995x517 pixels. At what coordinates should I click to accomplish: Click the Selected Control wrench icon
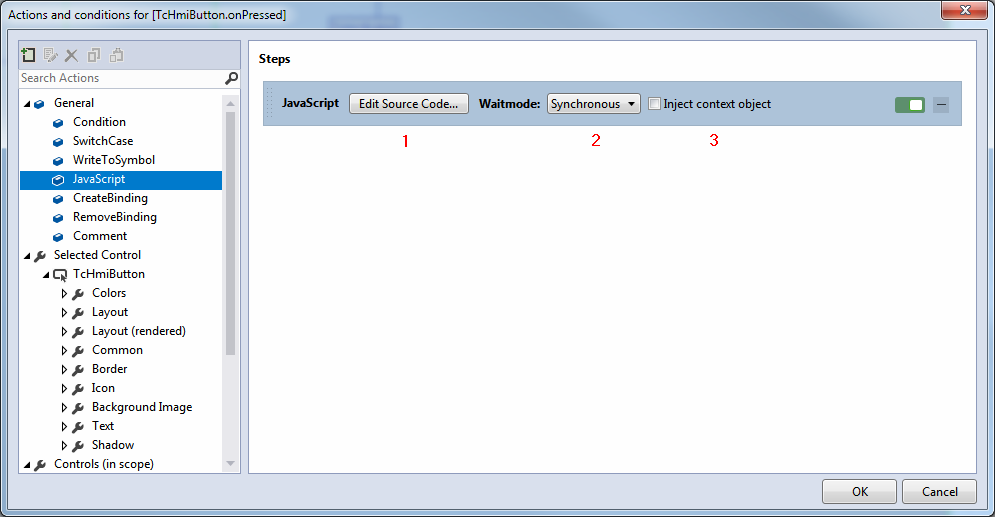pyautogui.click(x=39, y=256)
